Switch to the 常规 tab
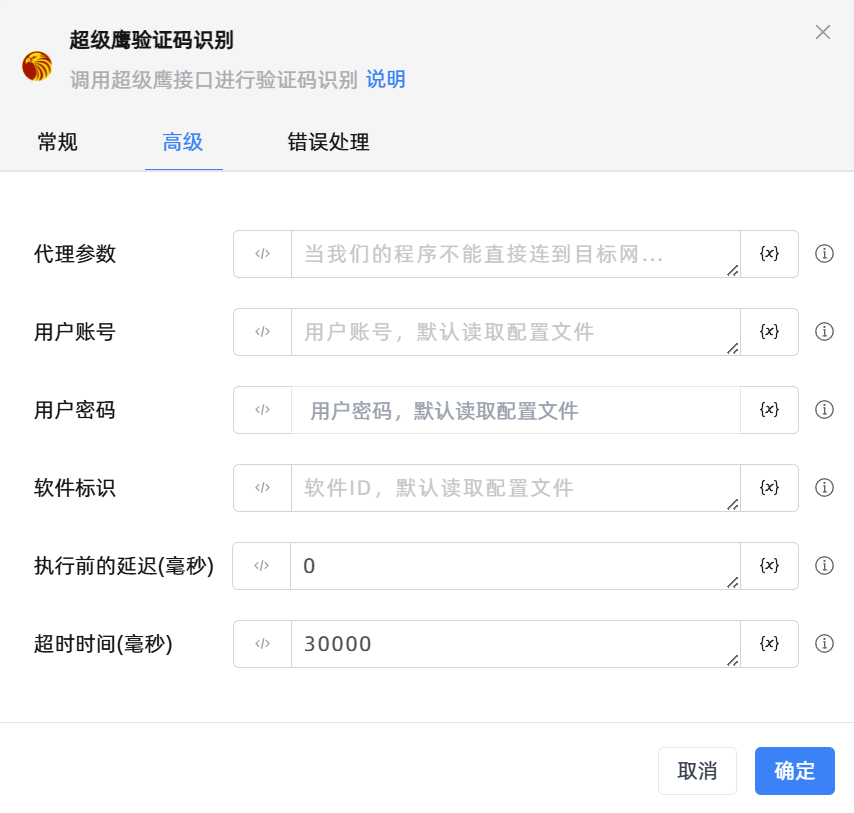This screenshot has width=854, height=813. 58,142
